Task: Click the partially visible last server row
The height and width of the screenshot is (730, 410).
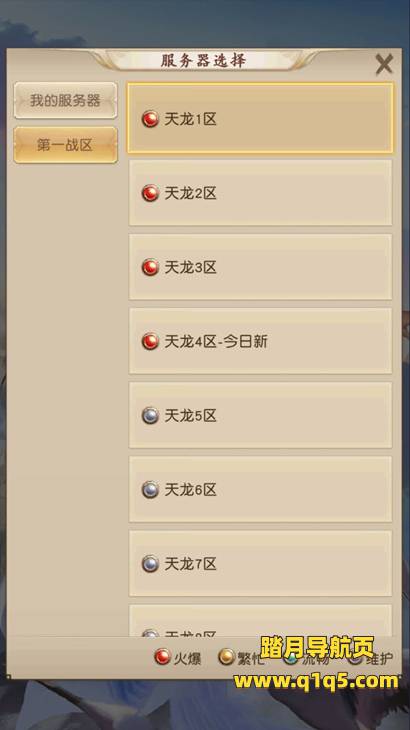Action: pyautogui.click(x=260, y=621)
